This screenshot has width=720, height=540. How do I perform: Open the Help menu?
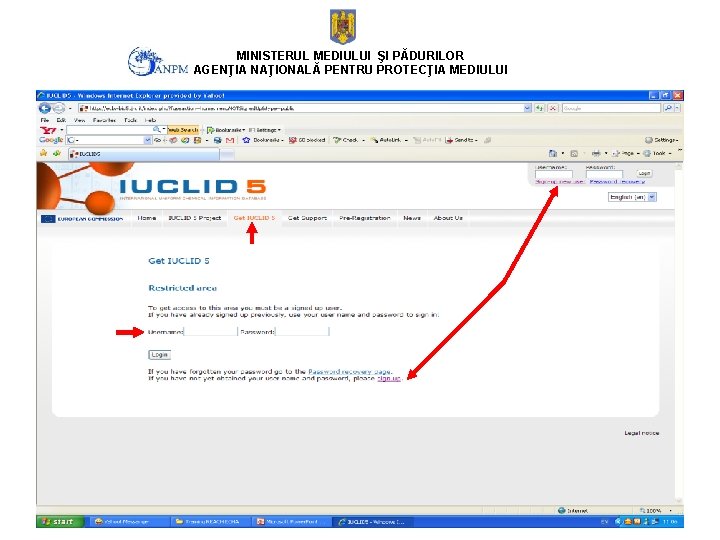click(x=150, y=120)
